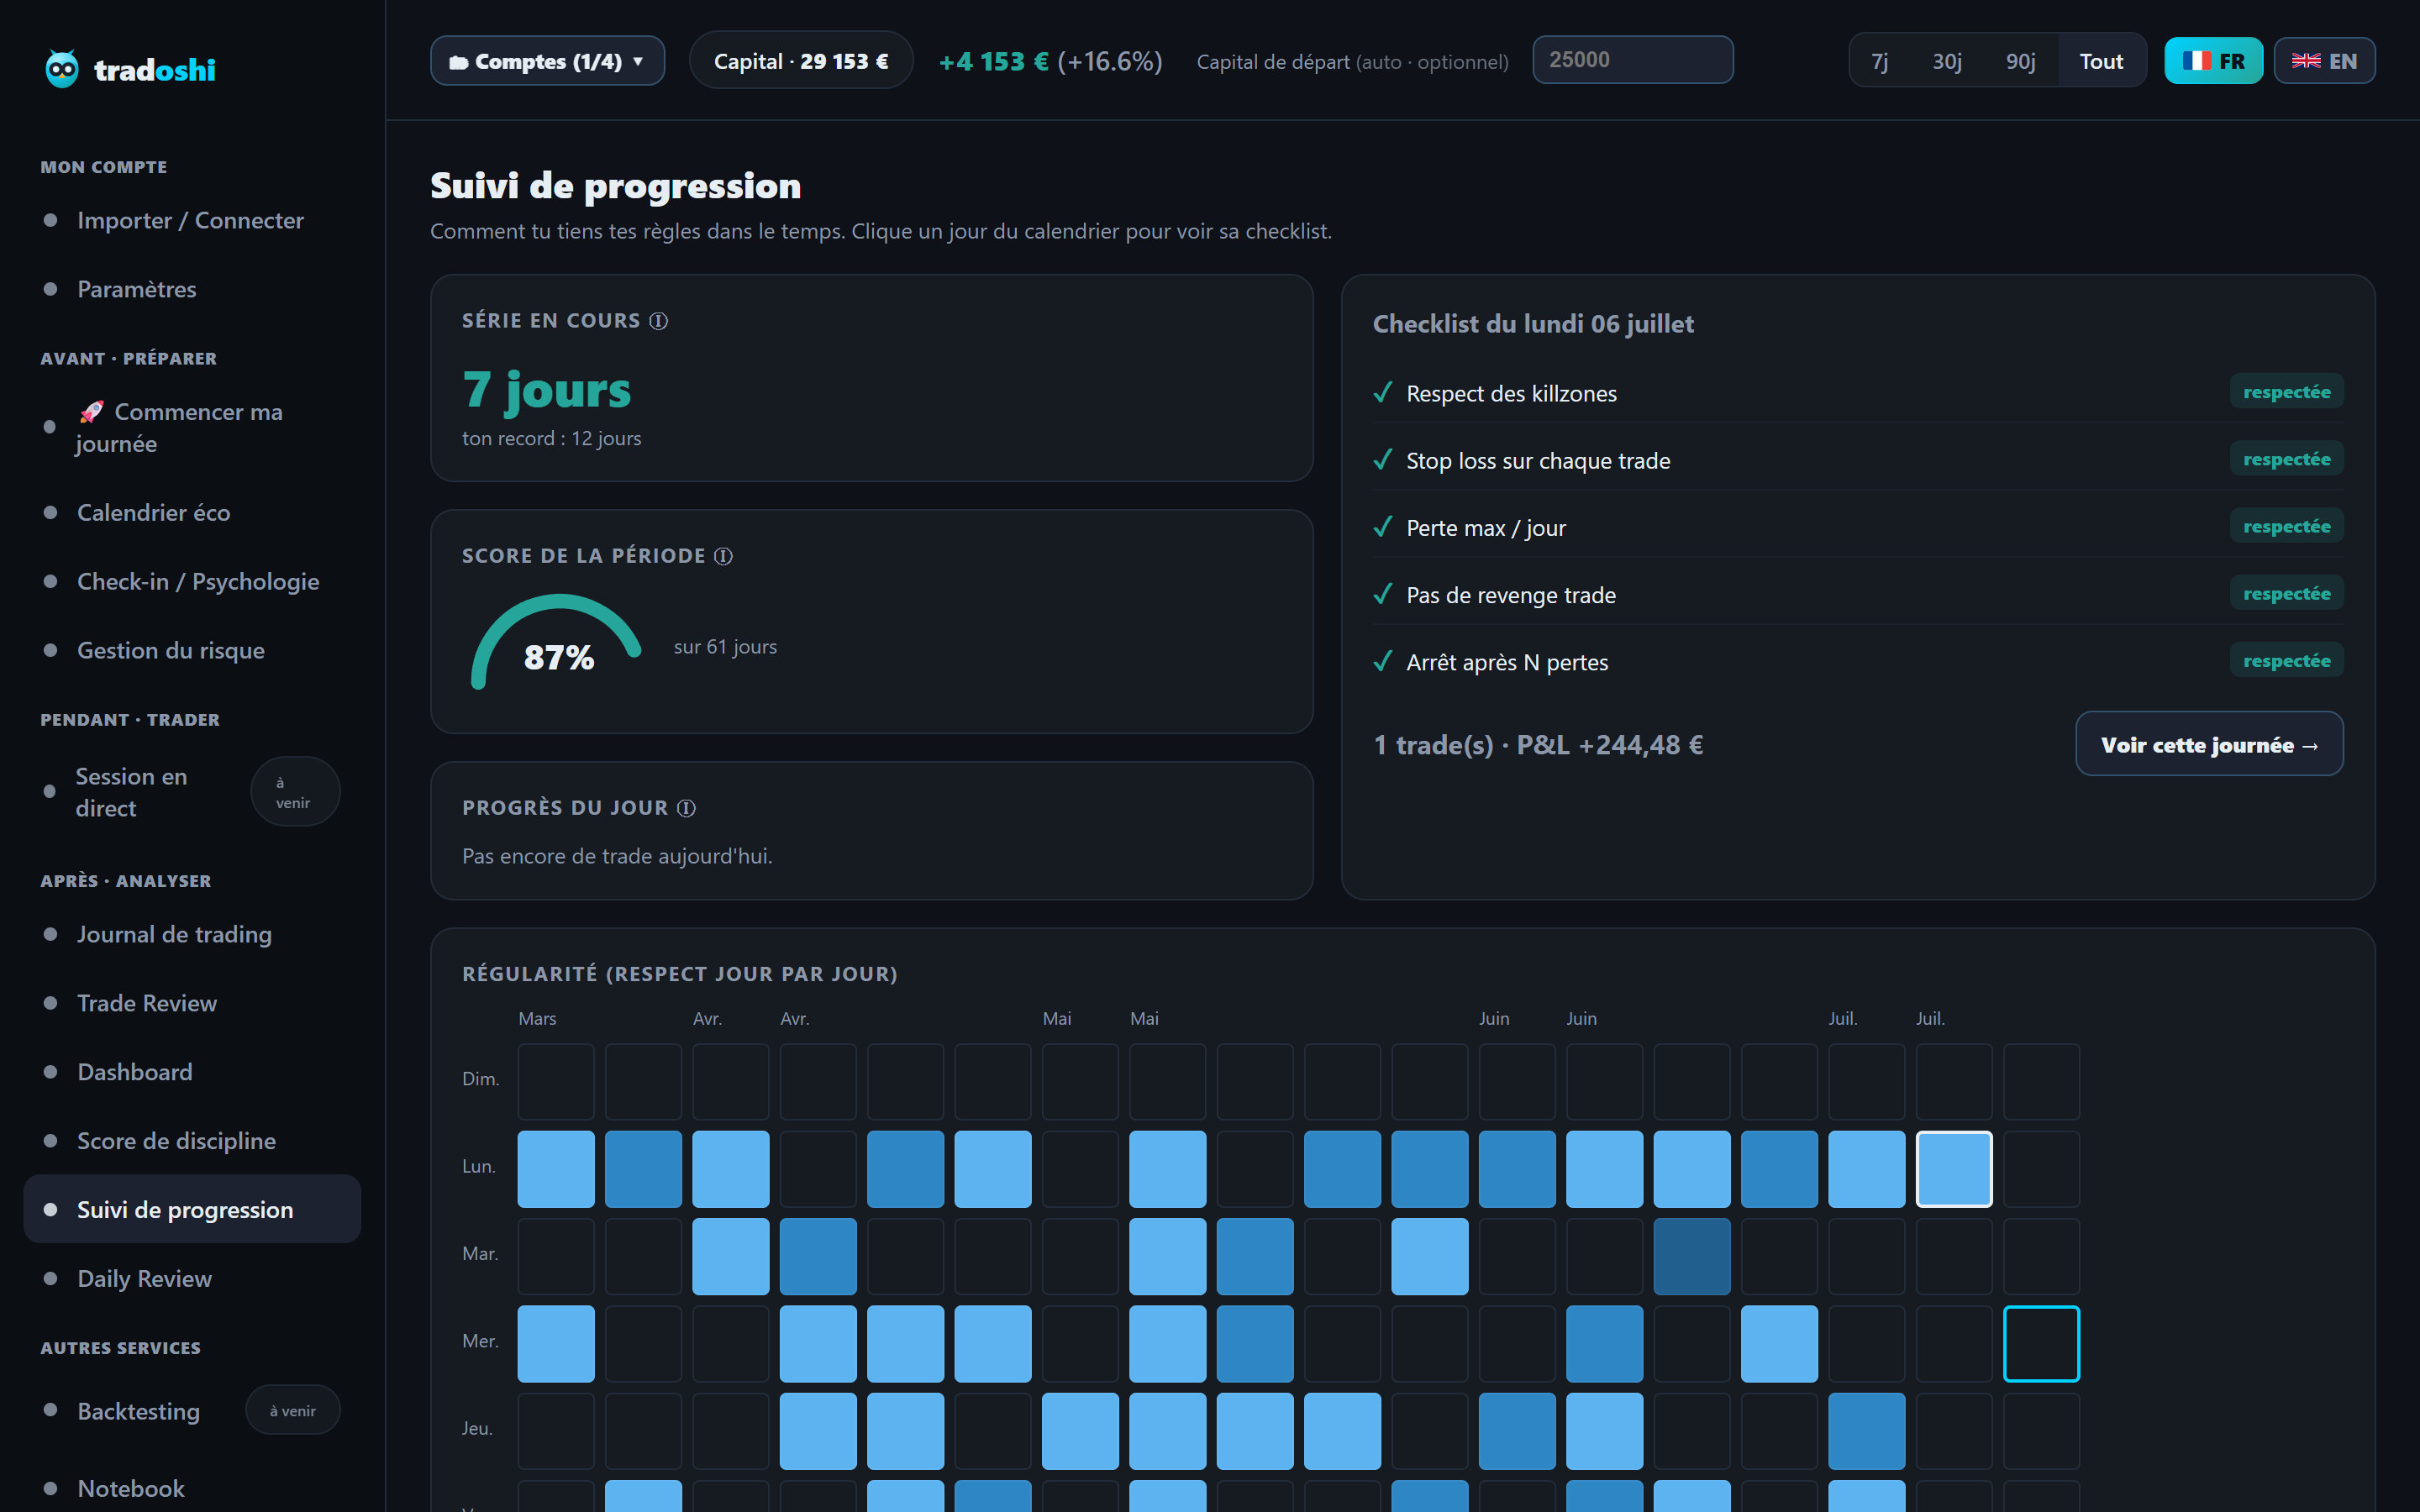Click the checkmark next to Stop loss sur chaque trade
Screen dimensions: 2420x1512
click(x=1383, y=460)
